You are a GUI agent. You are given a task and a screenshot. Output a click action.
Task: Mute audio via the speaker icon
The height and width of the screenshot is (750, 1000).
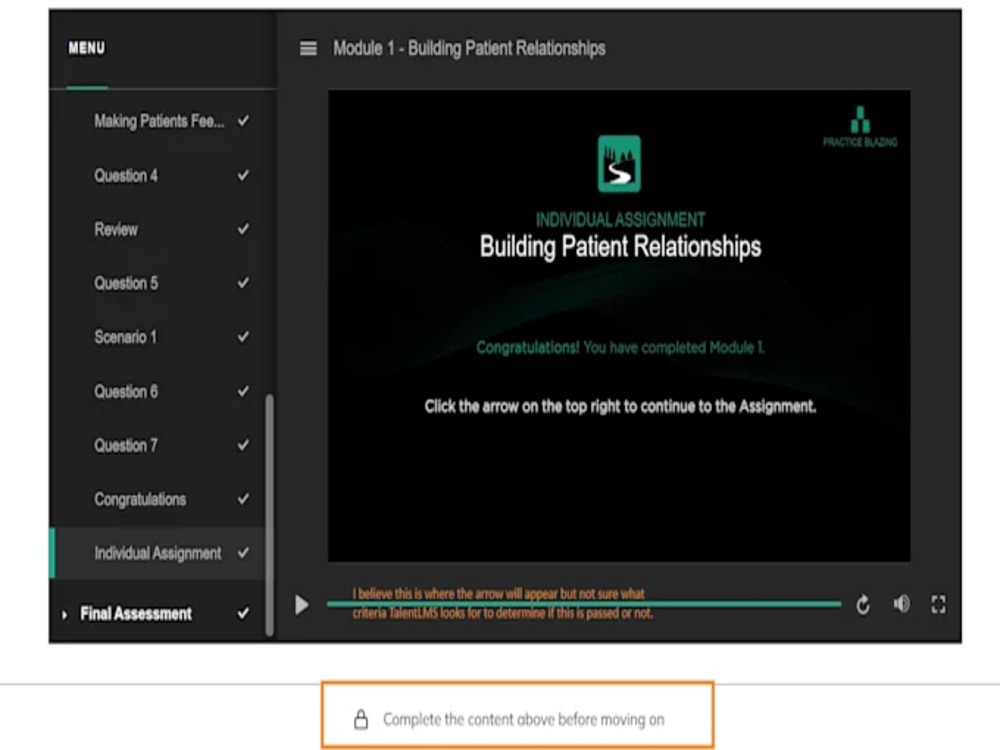point(902,604)
